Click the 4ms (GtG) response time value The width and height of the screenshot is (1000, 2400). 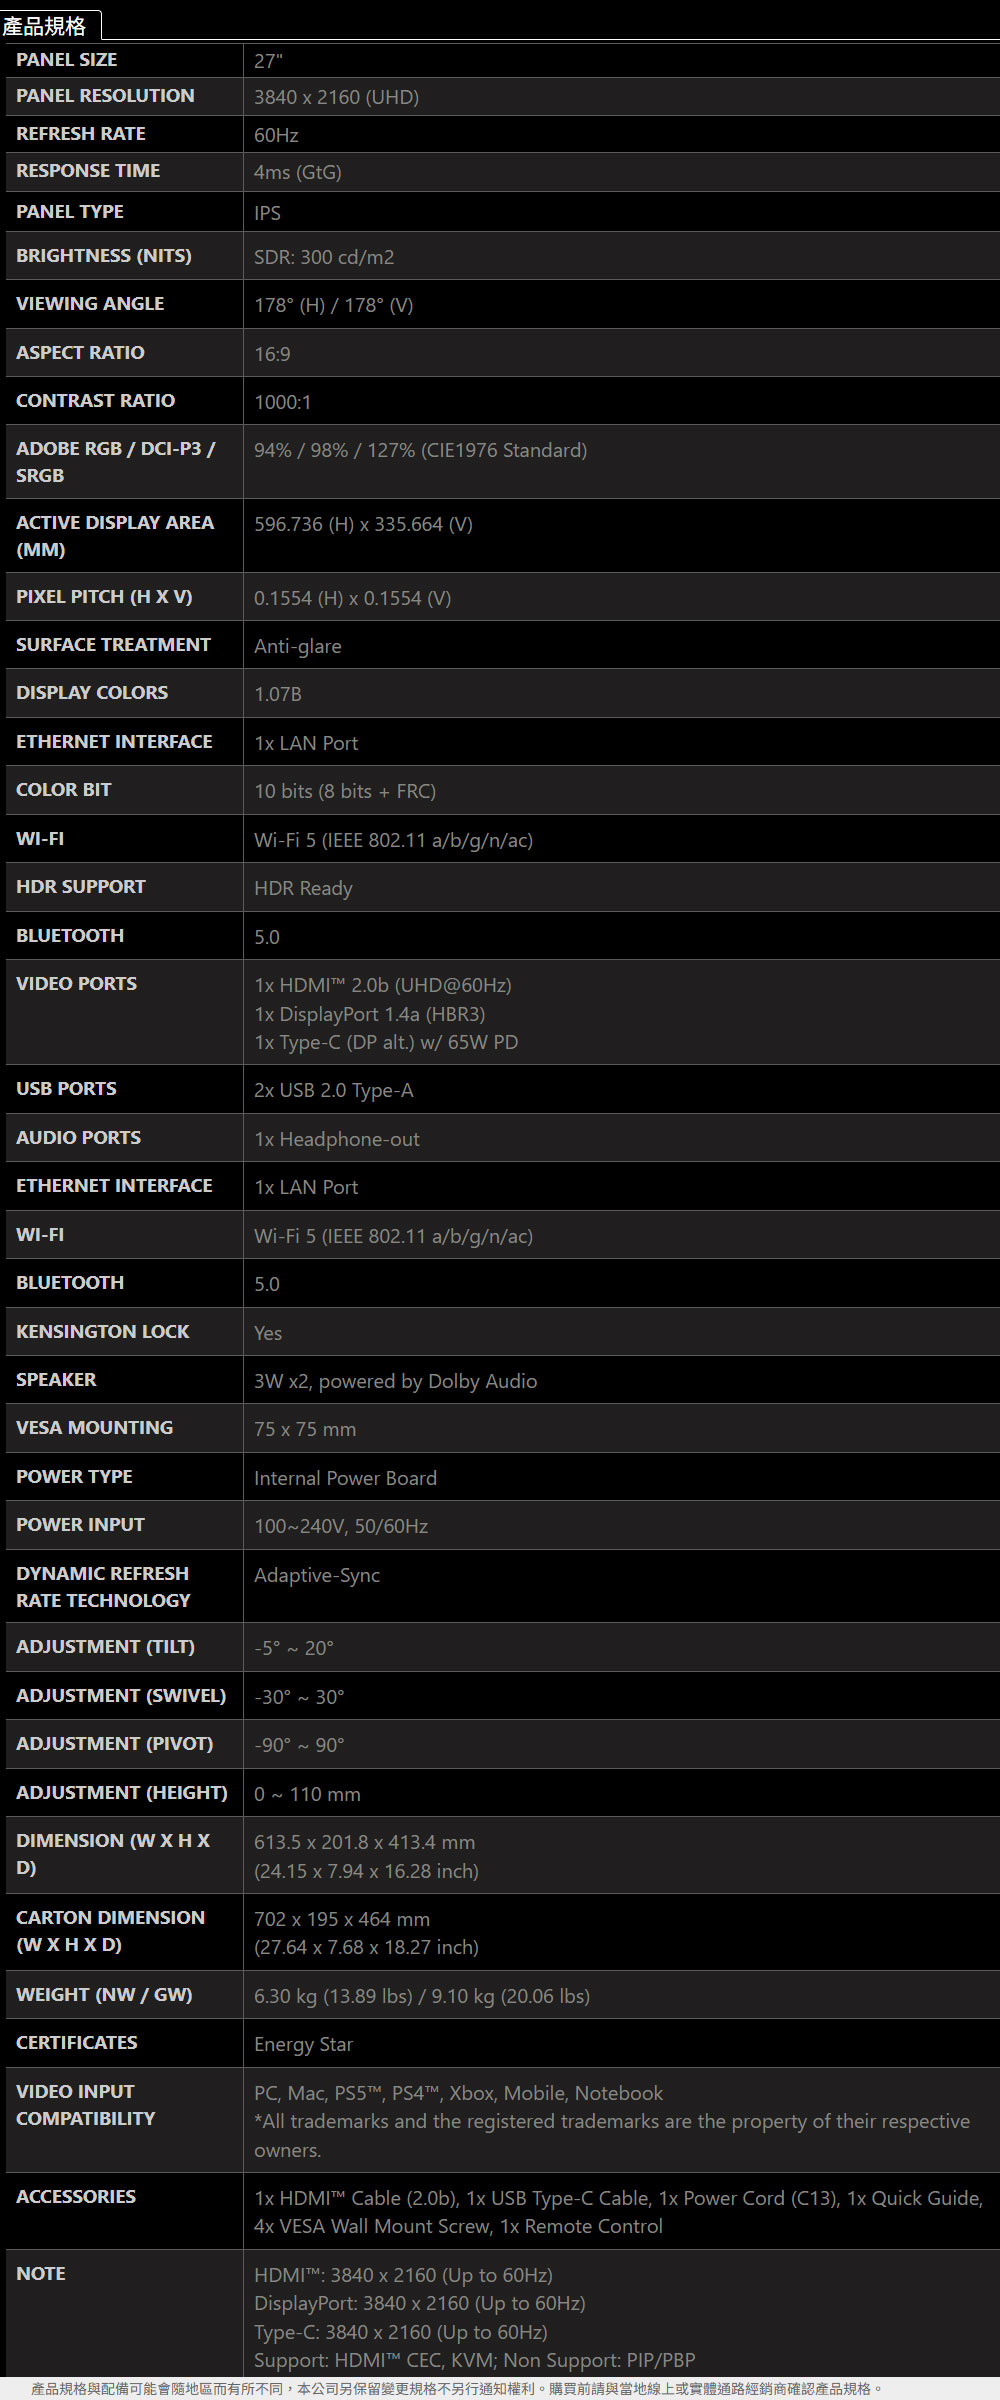(297, 172)
